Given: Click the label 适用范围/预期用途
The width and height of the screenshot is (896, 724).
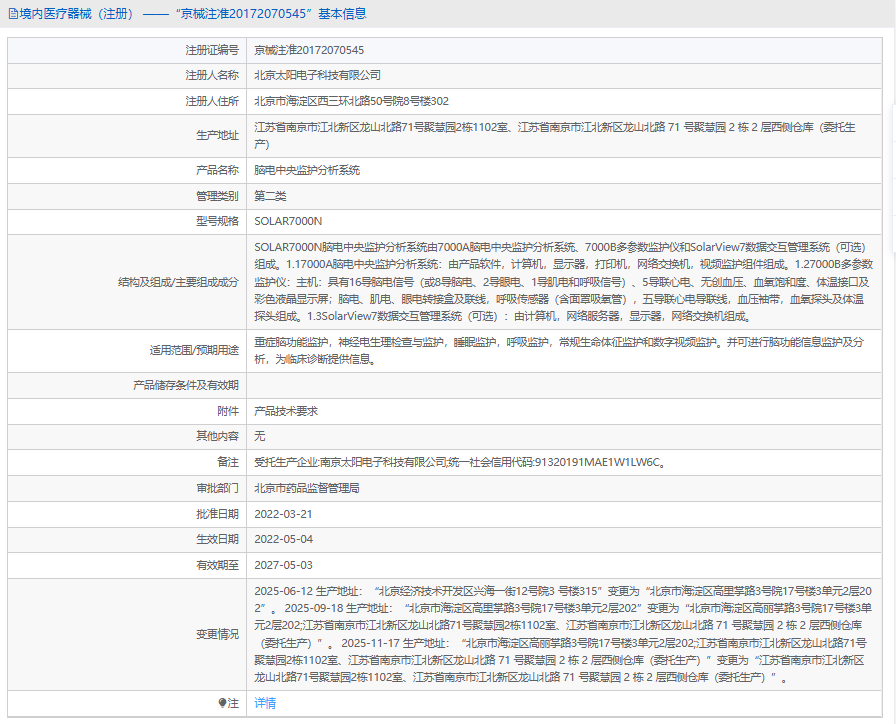Looking at the screenshot, I should 194,350.
